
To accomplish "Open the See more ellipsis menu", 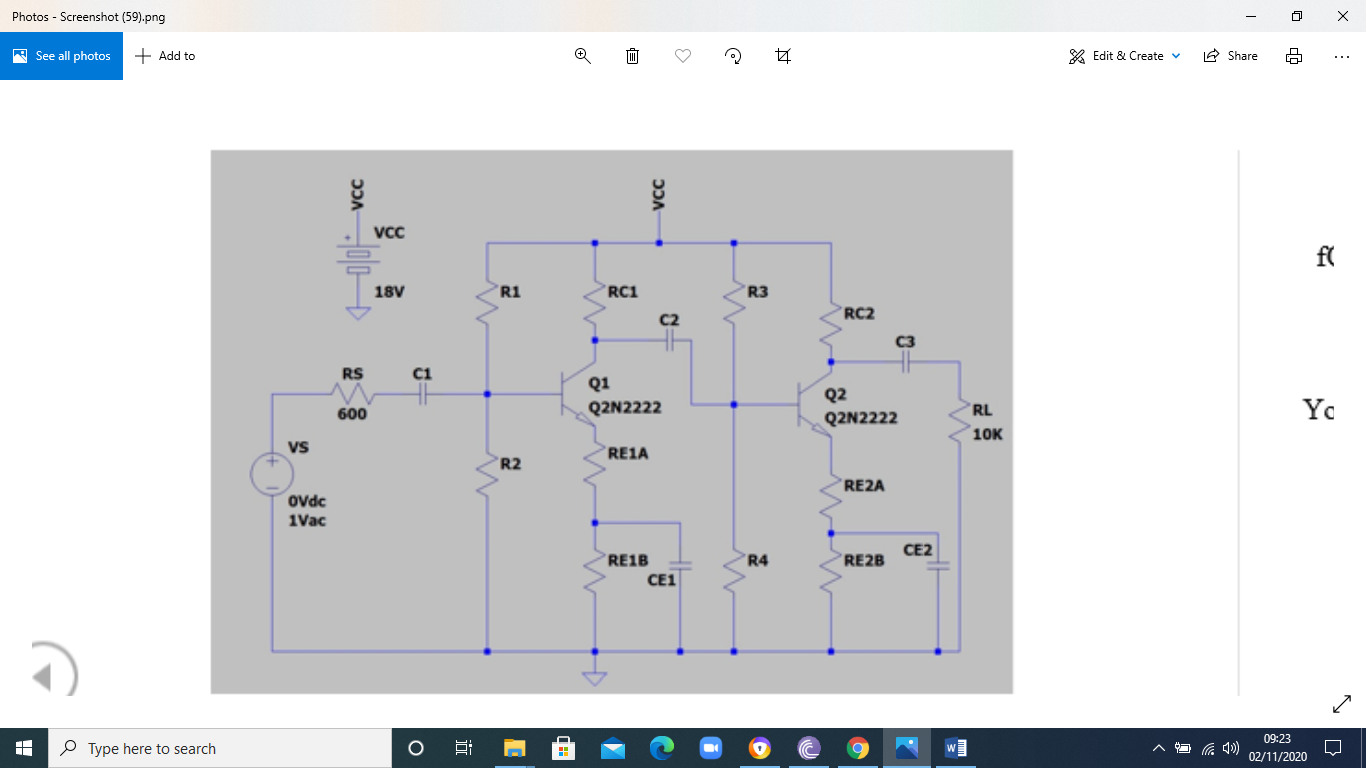I will coord(1341,55).
